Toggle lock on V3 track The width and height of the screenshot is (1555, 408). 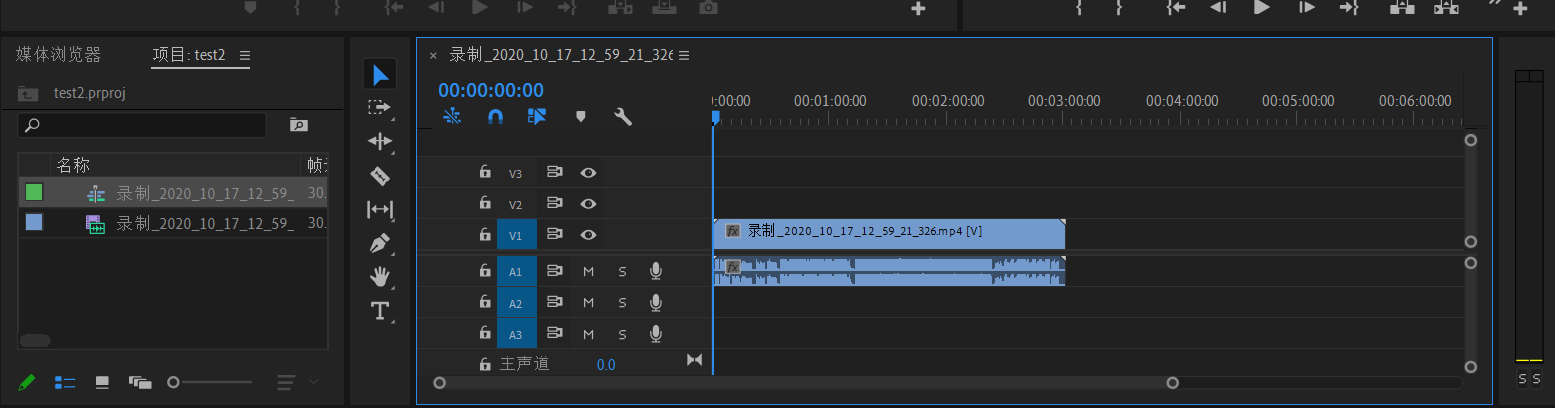pyautogui.click(x=485, y=173)
